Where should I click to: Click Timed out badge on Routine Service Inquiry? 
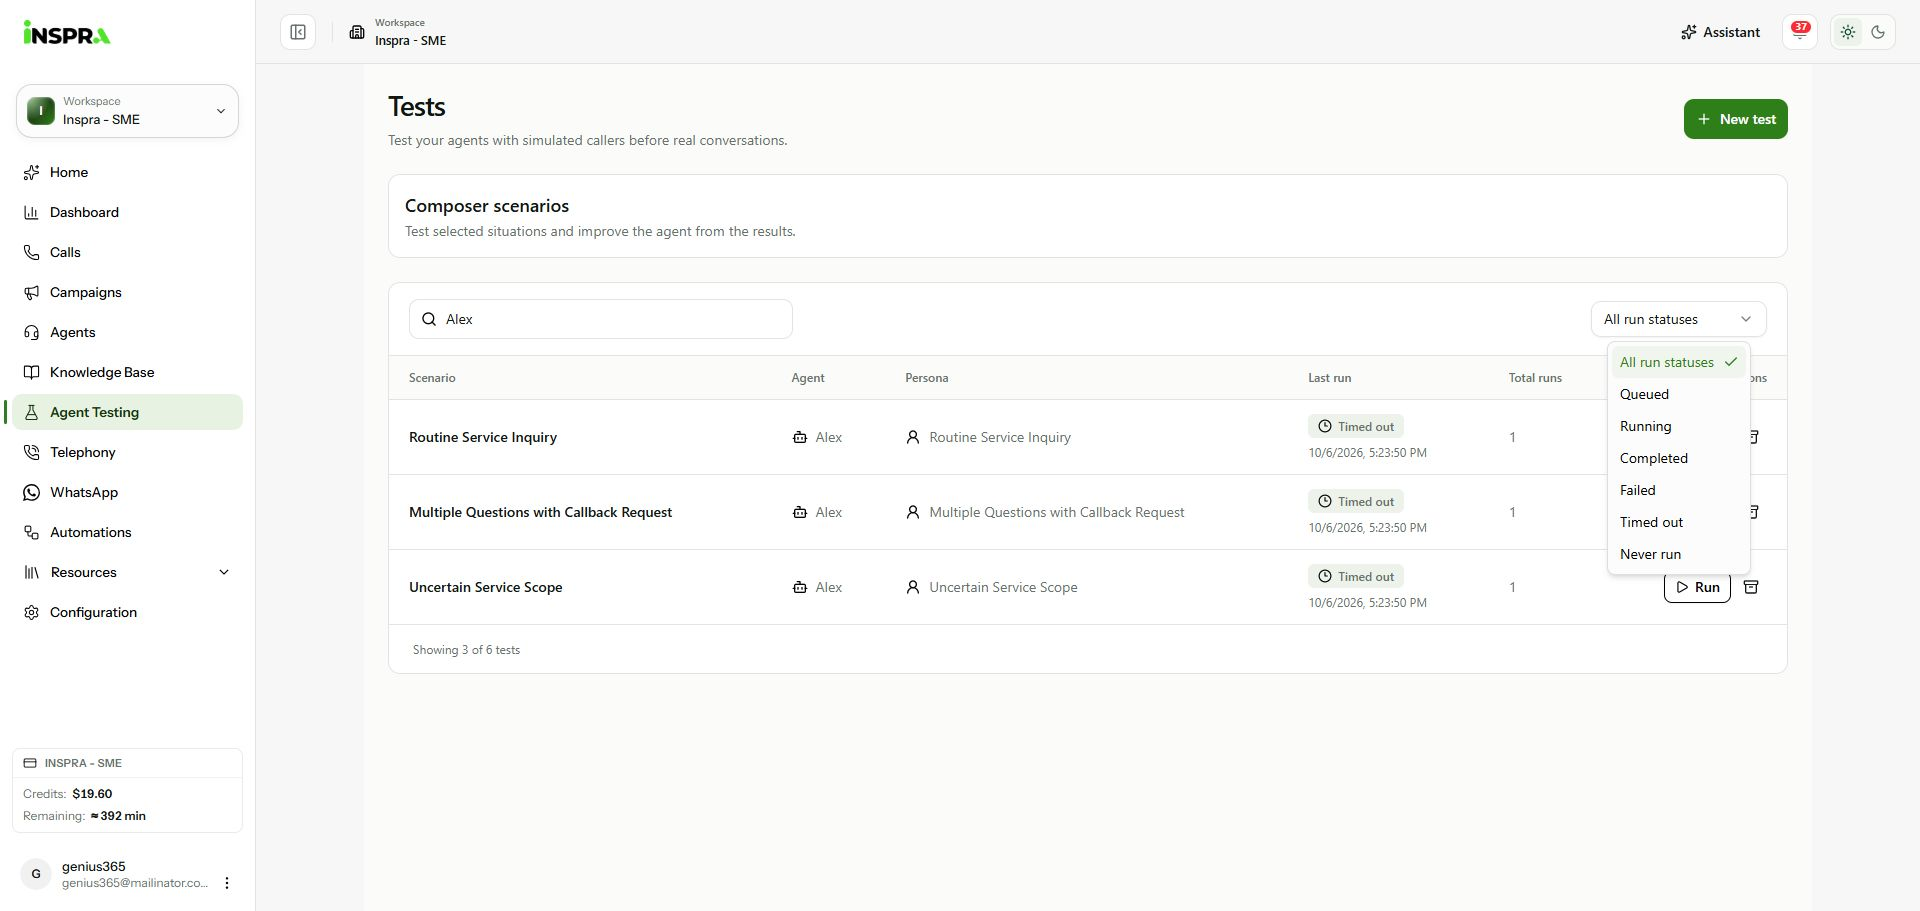point(1356,426)
